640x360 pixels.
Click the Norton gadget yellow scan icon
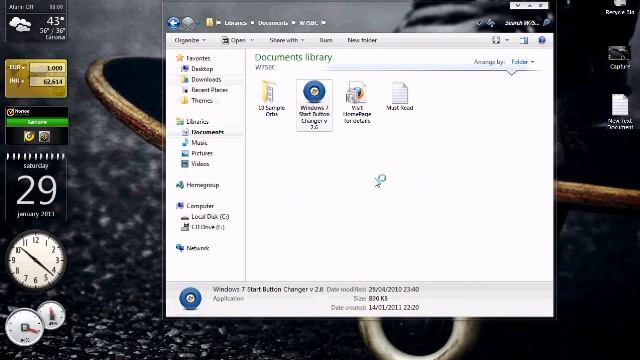click(x=29, y=136)
